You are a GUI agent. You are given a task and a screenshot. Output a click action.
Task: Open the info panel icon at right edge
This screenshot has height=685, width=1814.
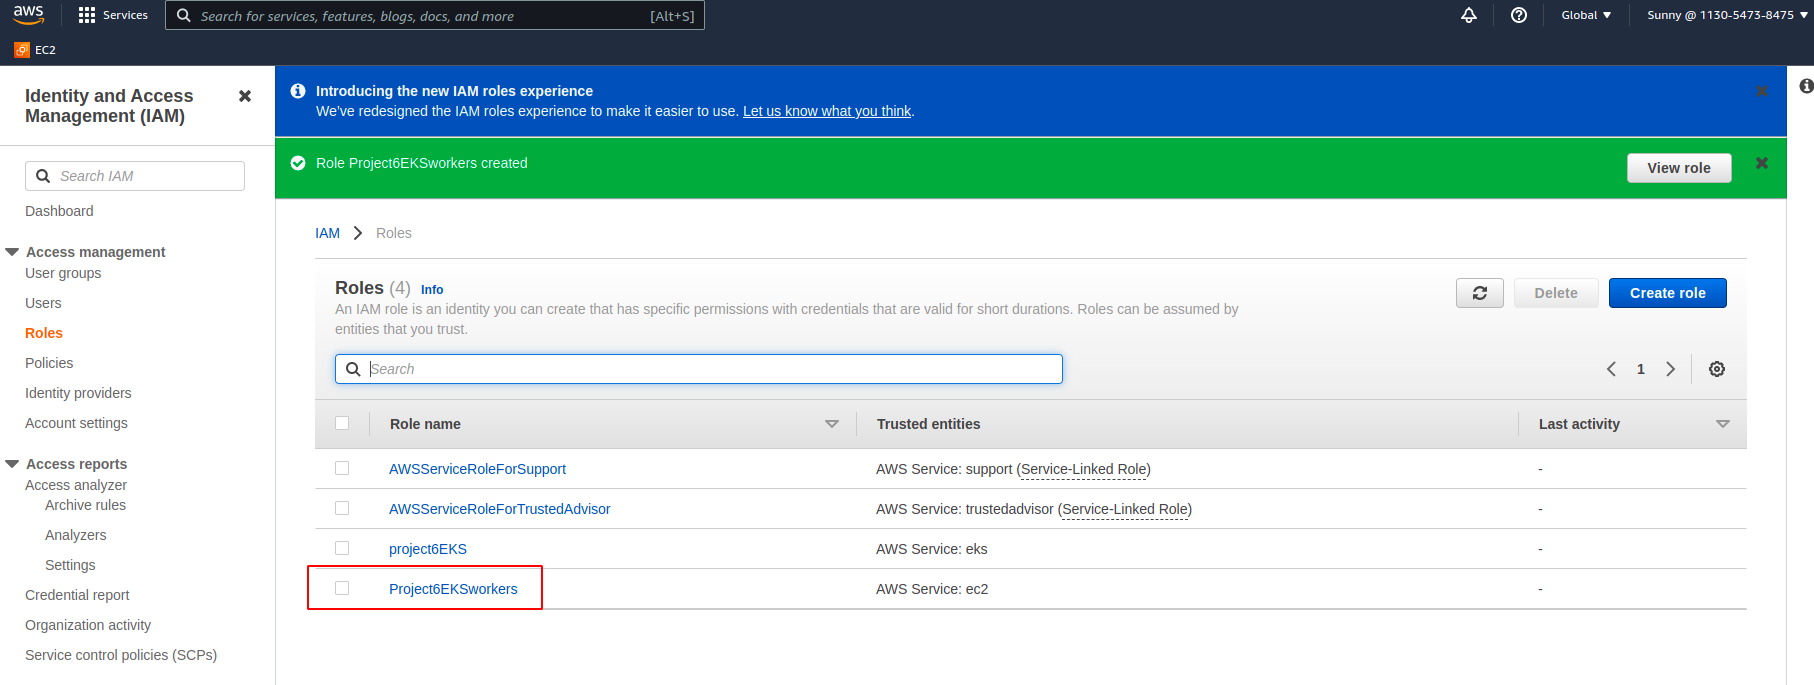click(1806, 86)
